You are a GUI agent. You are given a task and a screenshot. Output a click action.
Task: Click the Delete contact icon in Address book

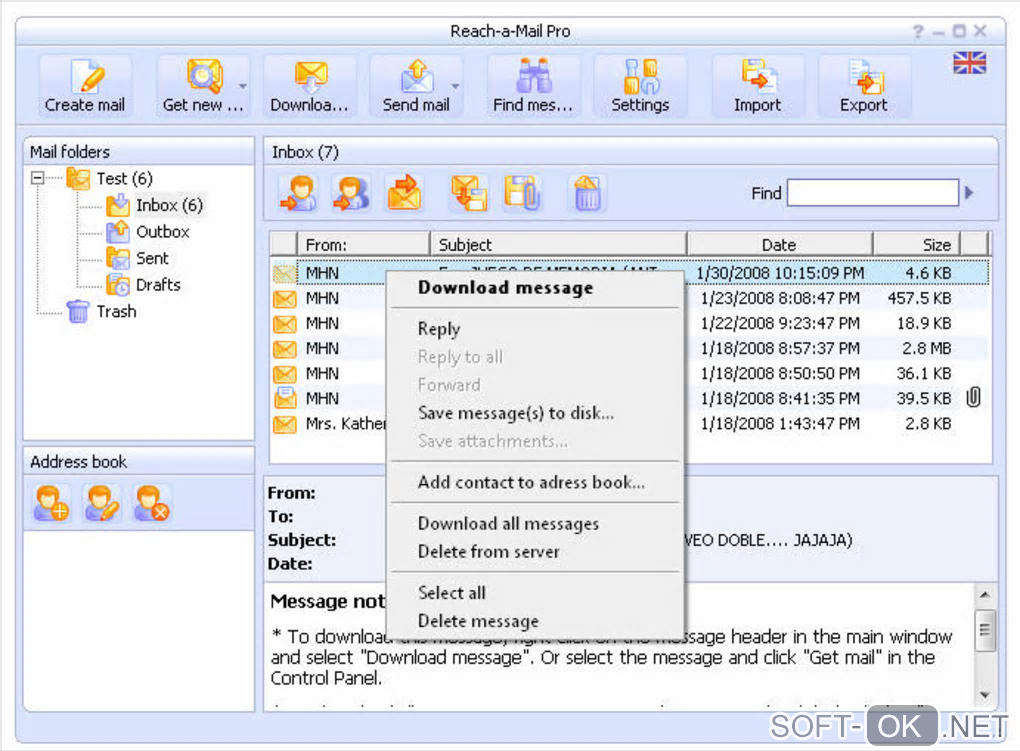point(152,503)
